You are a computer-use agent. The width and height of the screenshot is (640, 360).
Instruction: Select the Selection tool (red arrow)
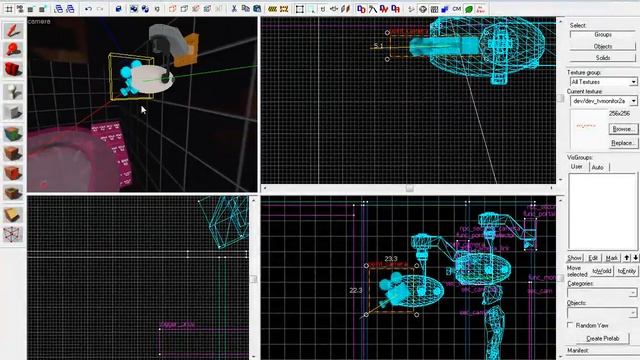(x=13, y=30)
